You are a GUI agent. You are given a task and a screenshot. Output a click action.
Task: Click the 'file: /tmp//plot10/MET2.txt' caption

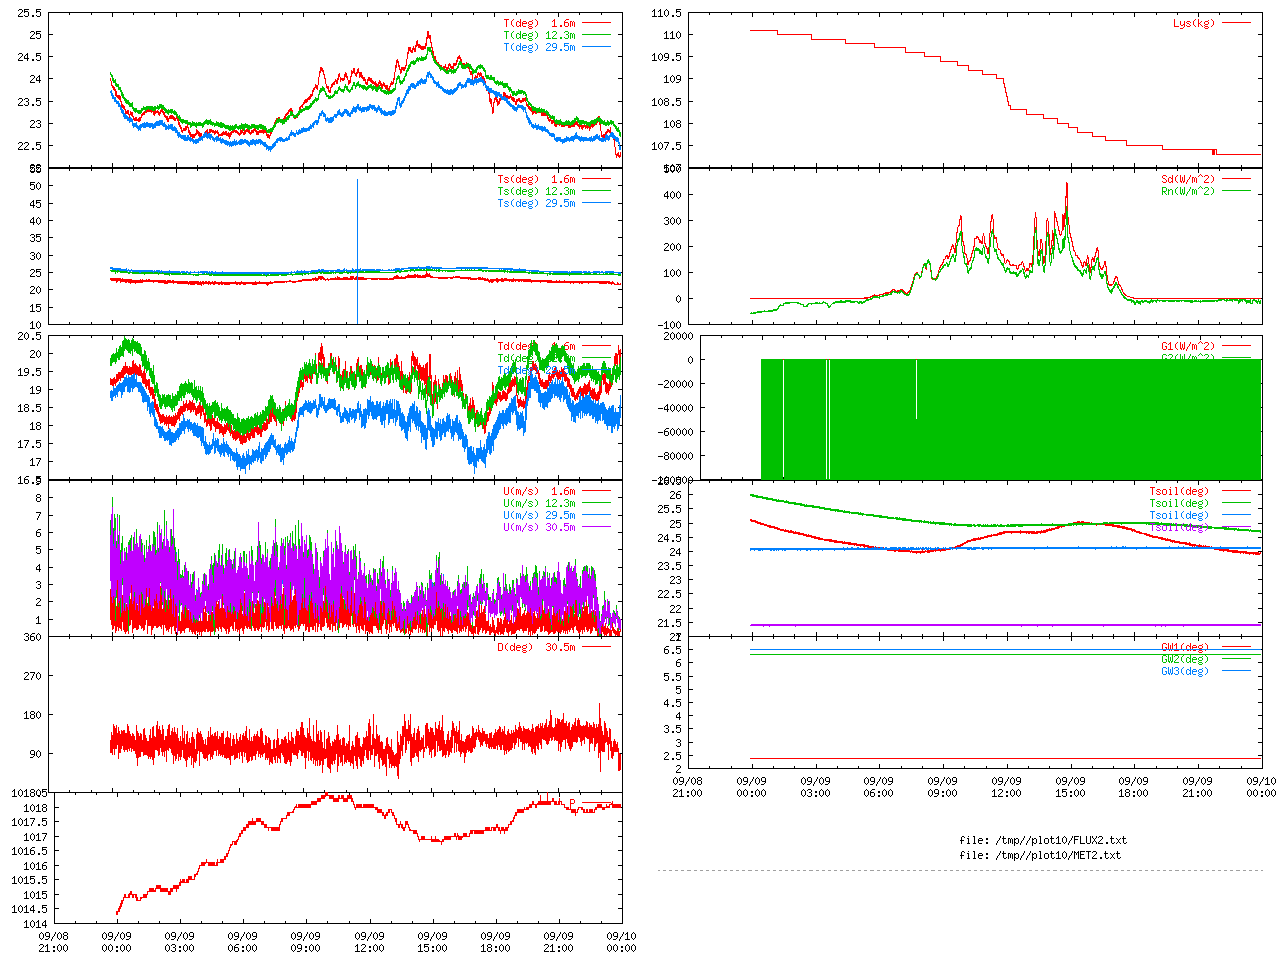1040,855
